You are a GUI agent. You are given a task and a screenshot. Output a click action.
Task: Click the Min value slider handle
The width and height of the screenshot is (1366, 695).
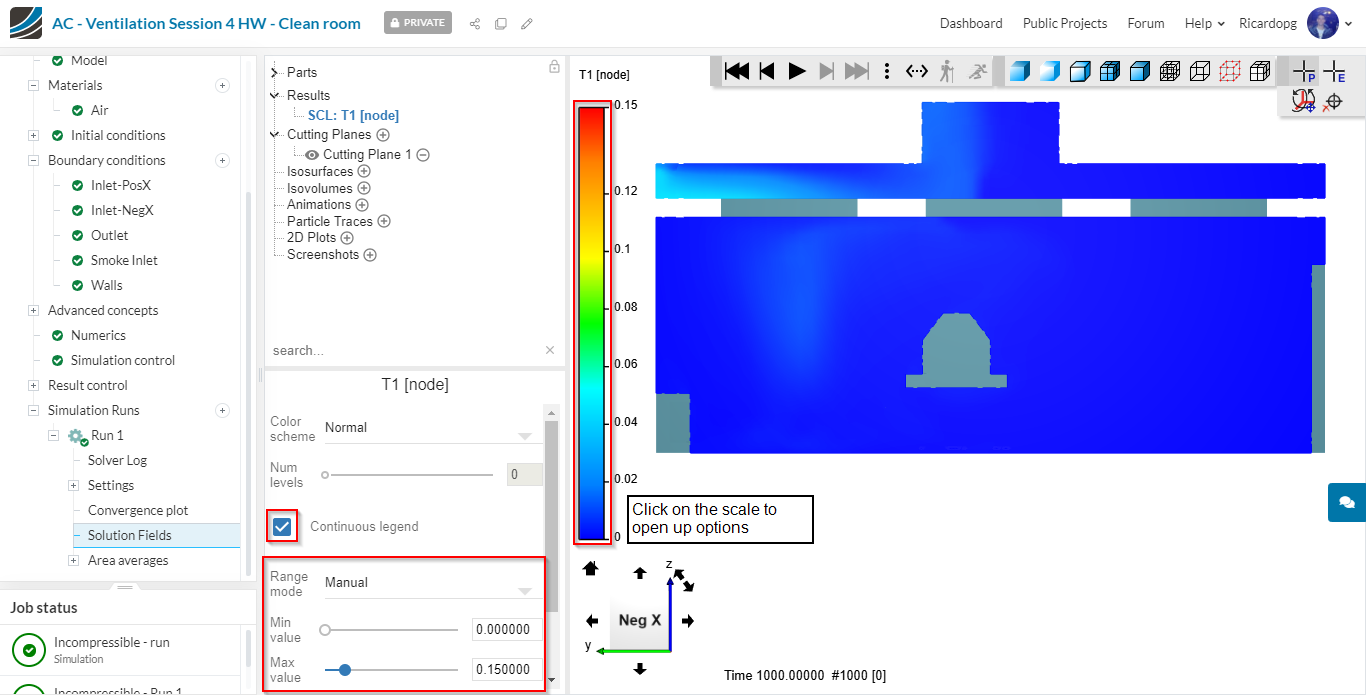(x=325, y=630)
